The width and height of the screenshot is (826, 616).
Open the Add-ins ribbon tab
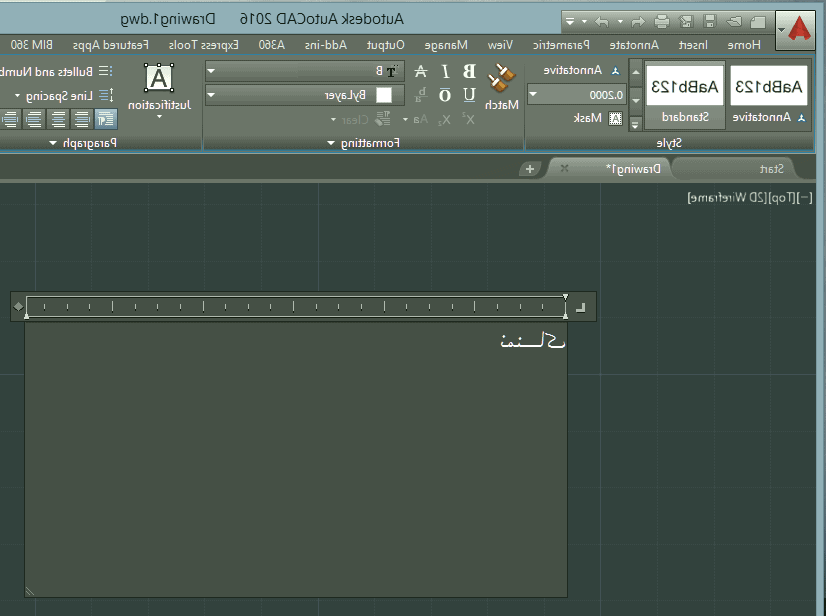coord(326,45)
